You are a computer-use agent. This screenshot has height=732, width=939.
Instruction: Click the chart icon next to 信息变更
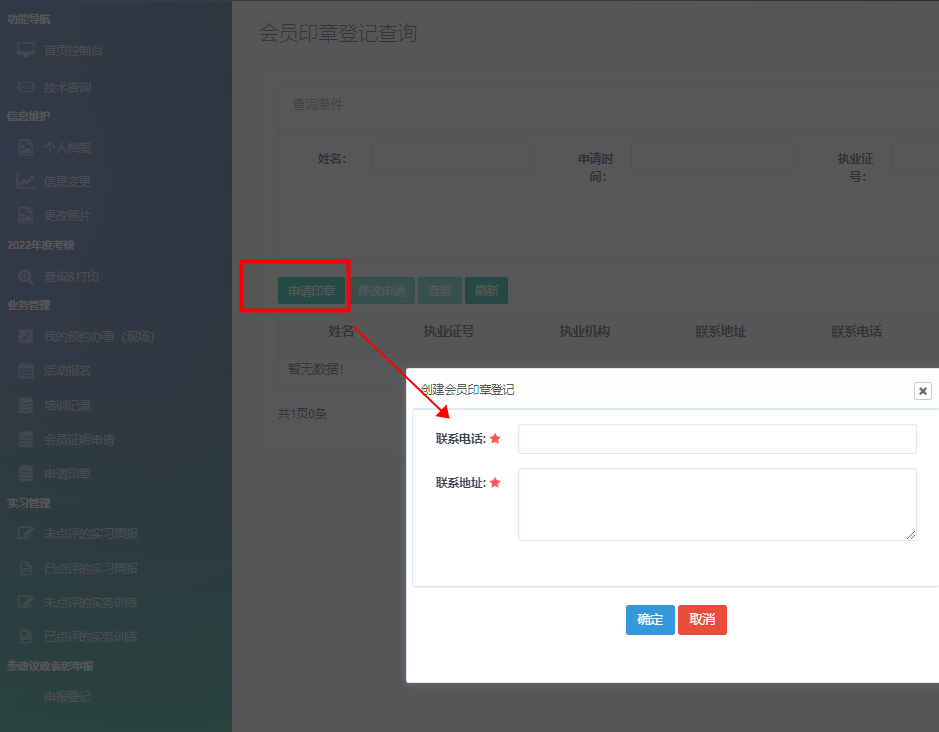tap(26, 182)
